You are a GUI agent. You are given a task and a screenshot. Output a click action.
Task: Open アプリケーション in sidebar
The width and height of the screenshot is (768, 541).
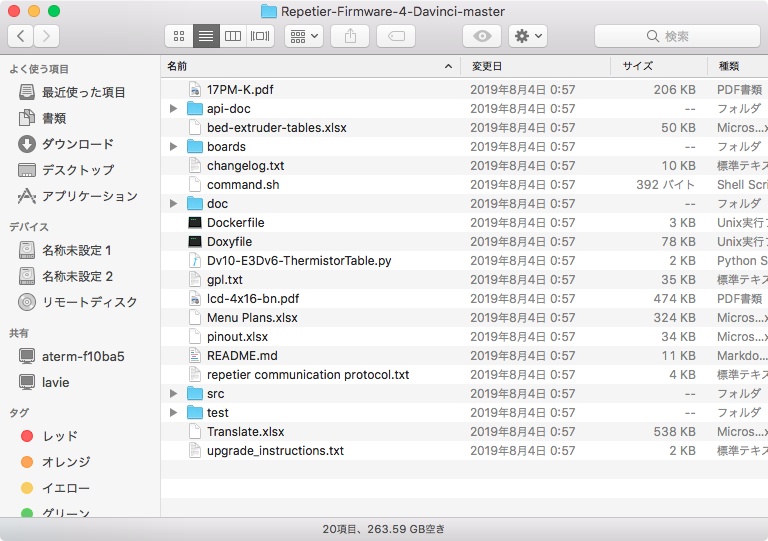click(89, 196)
